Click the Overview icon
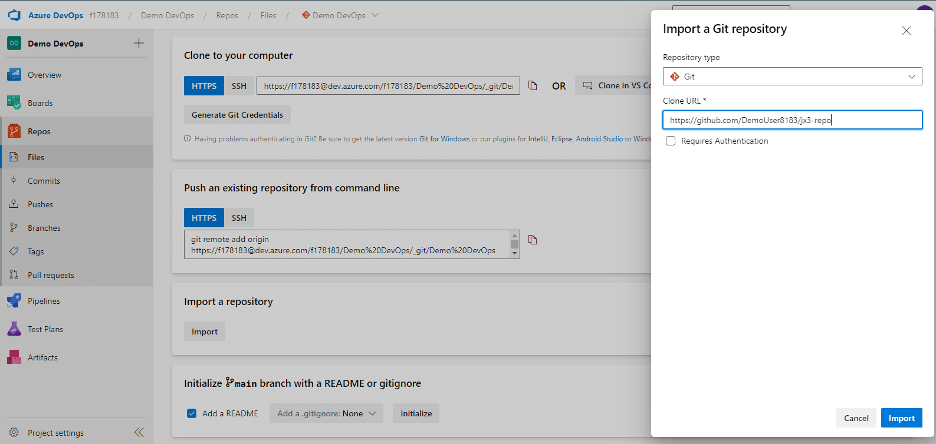 [14, 75]
